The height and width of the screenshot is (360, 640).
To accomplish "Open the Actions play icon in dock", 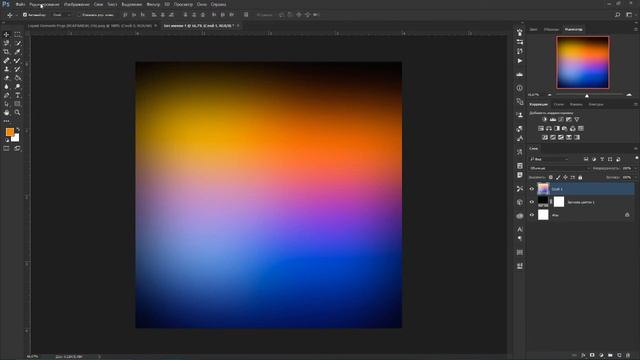I will click(x=520, y=61).
